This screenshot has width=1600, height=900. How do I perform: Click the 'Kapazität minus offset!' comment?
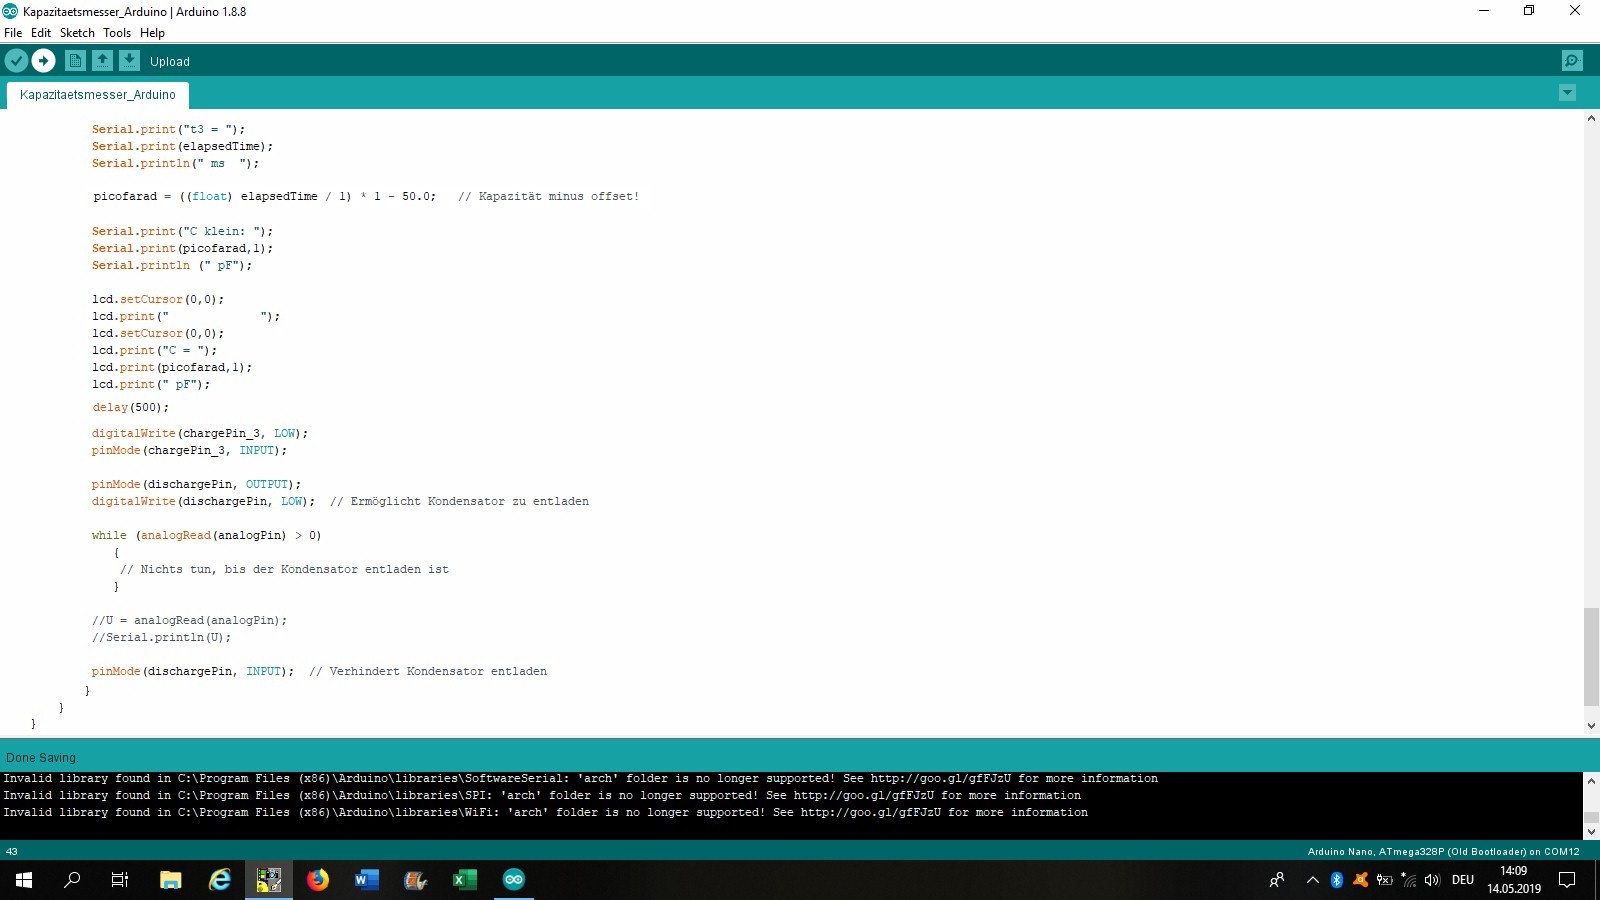click(x=548, y=197)
